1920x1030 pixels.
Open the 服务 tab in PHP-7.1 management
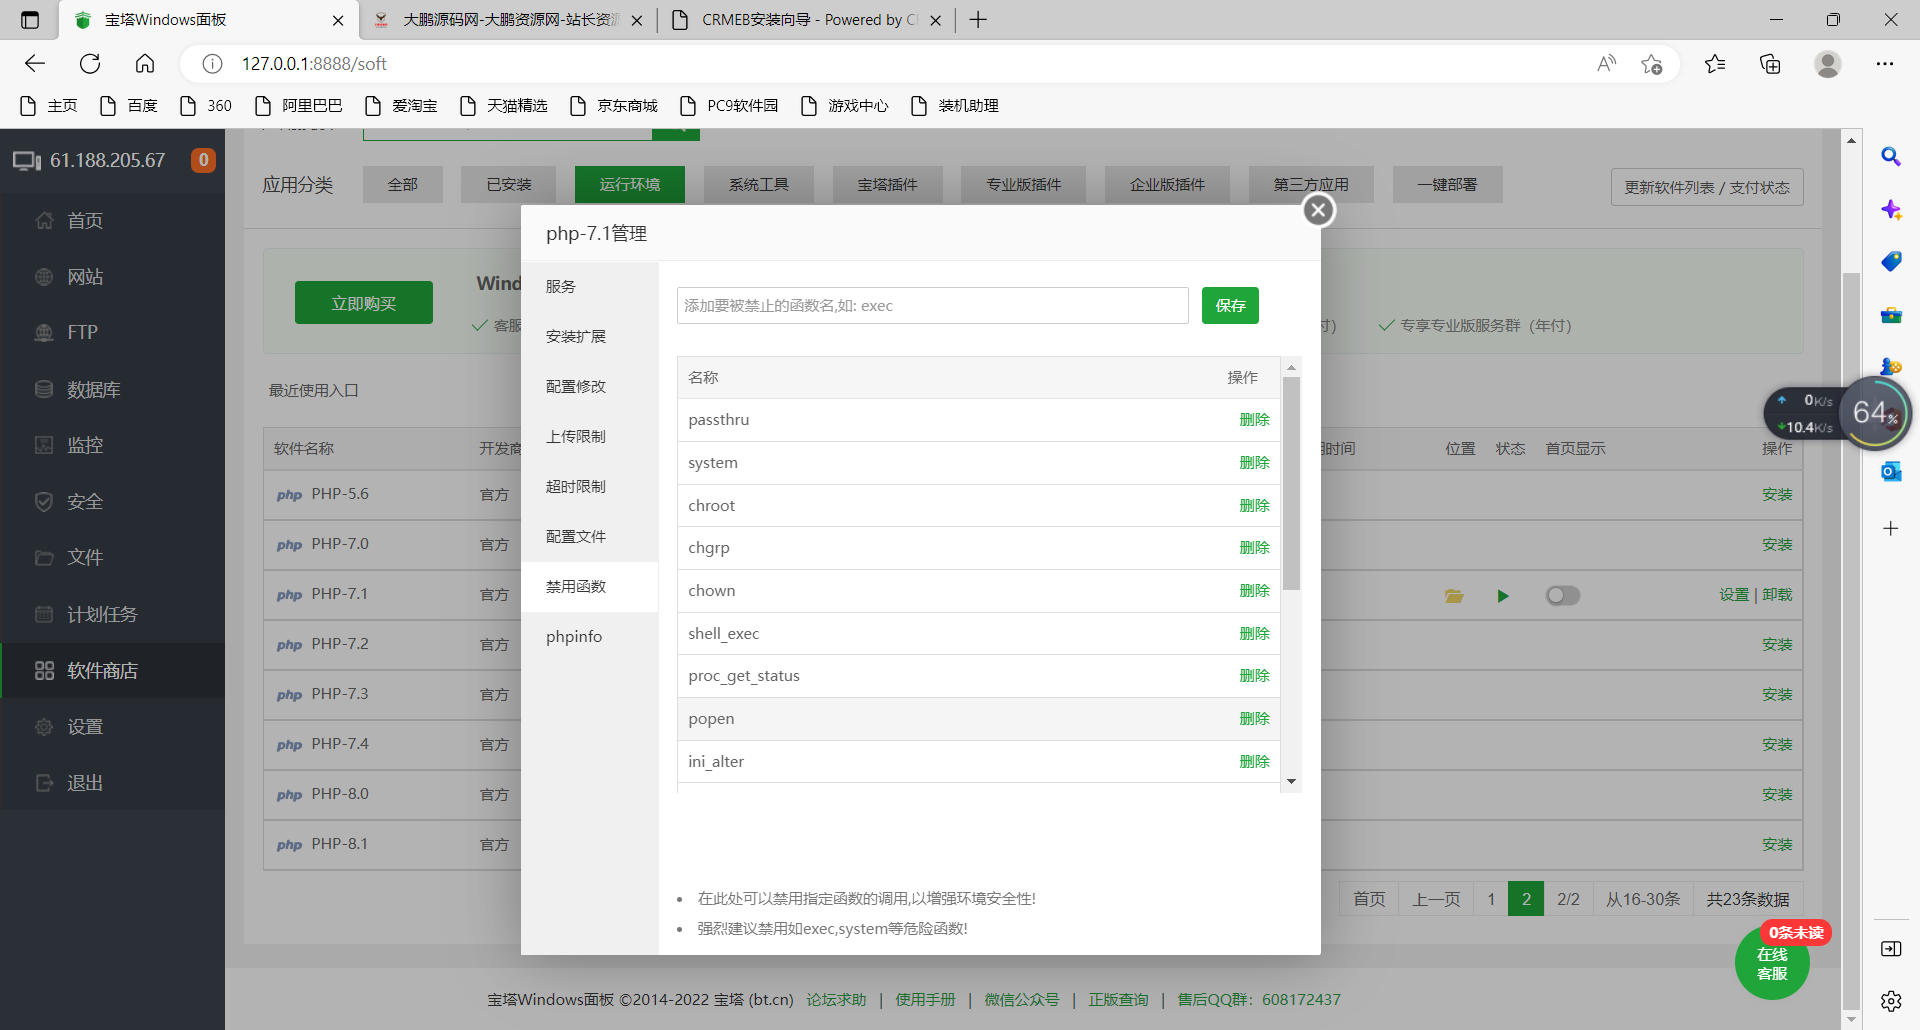tap(560, 285)
